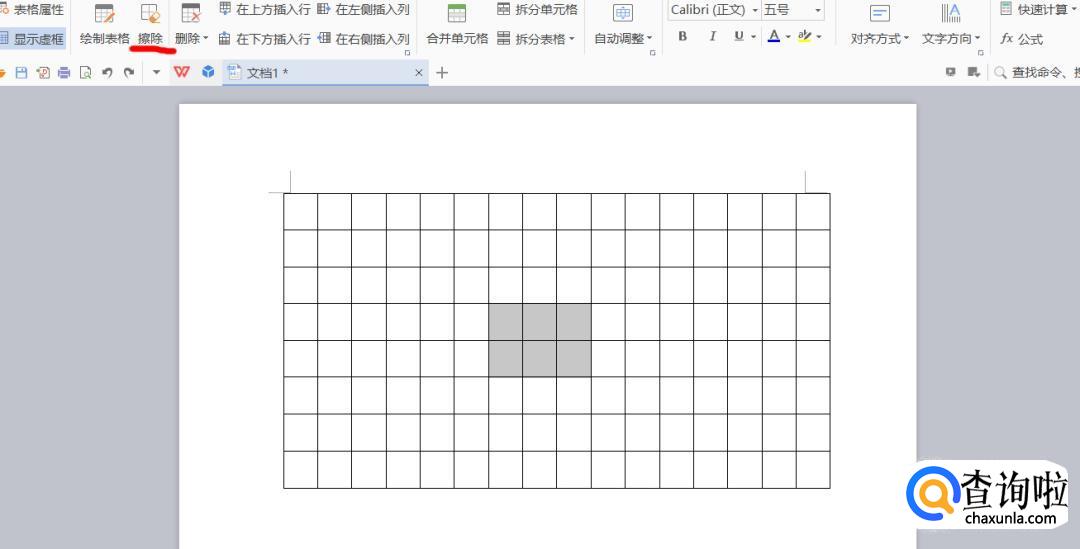Click the save icon in quick access bar

click(21, 73)
